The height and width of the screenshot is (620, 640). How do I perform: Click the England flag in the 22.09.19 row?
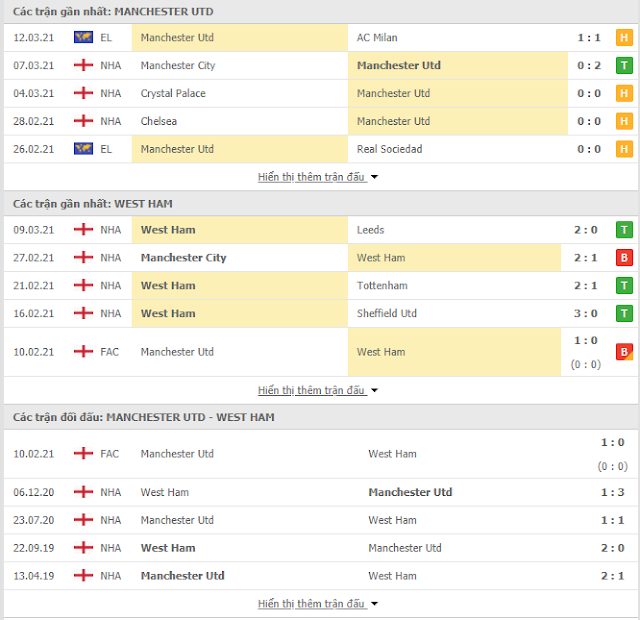pyautogui.click(x=83, y=548)
